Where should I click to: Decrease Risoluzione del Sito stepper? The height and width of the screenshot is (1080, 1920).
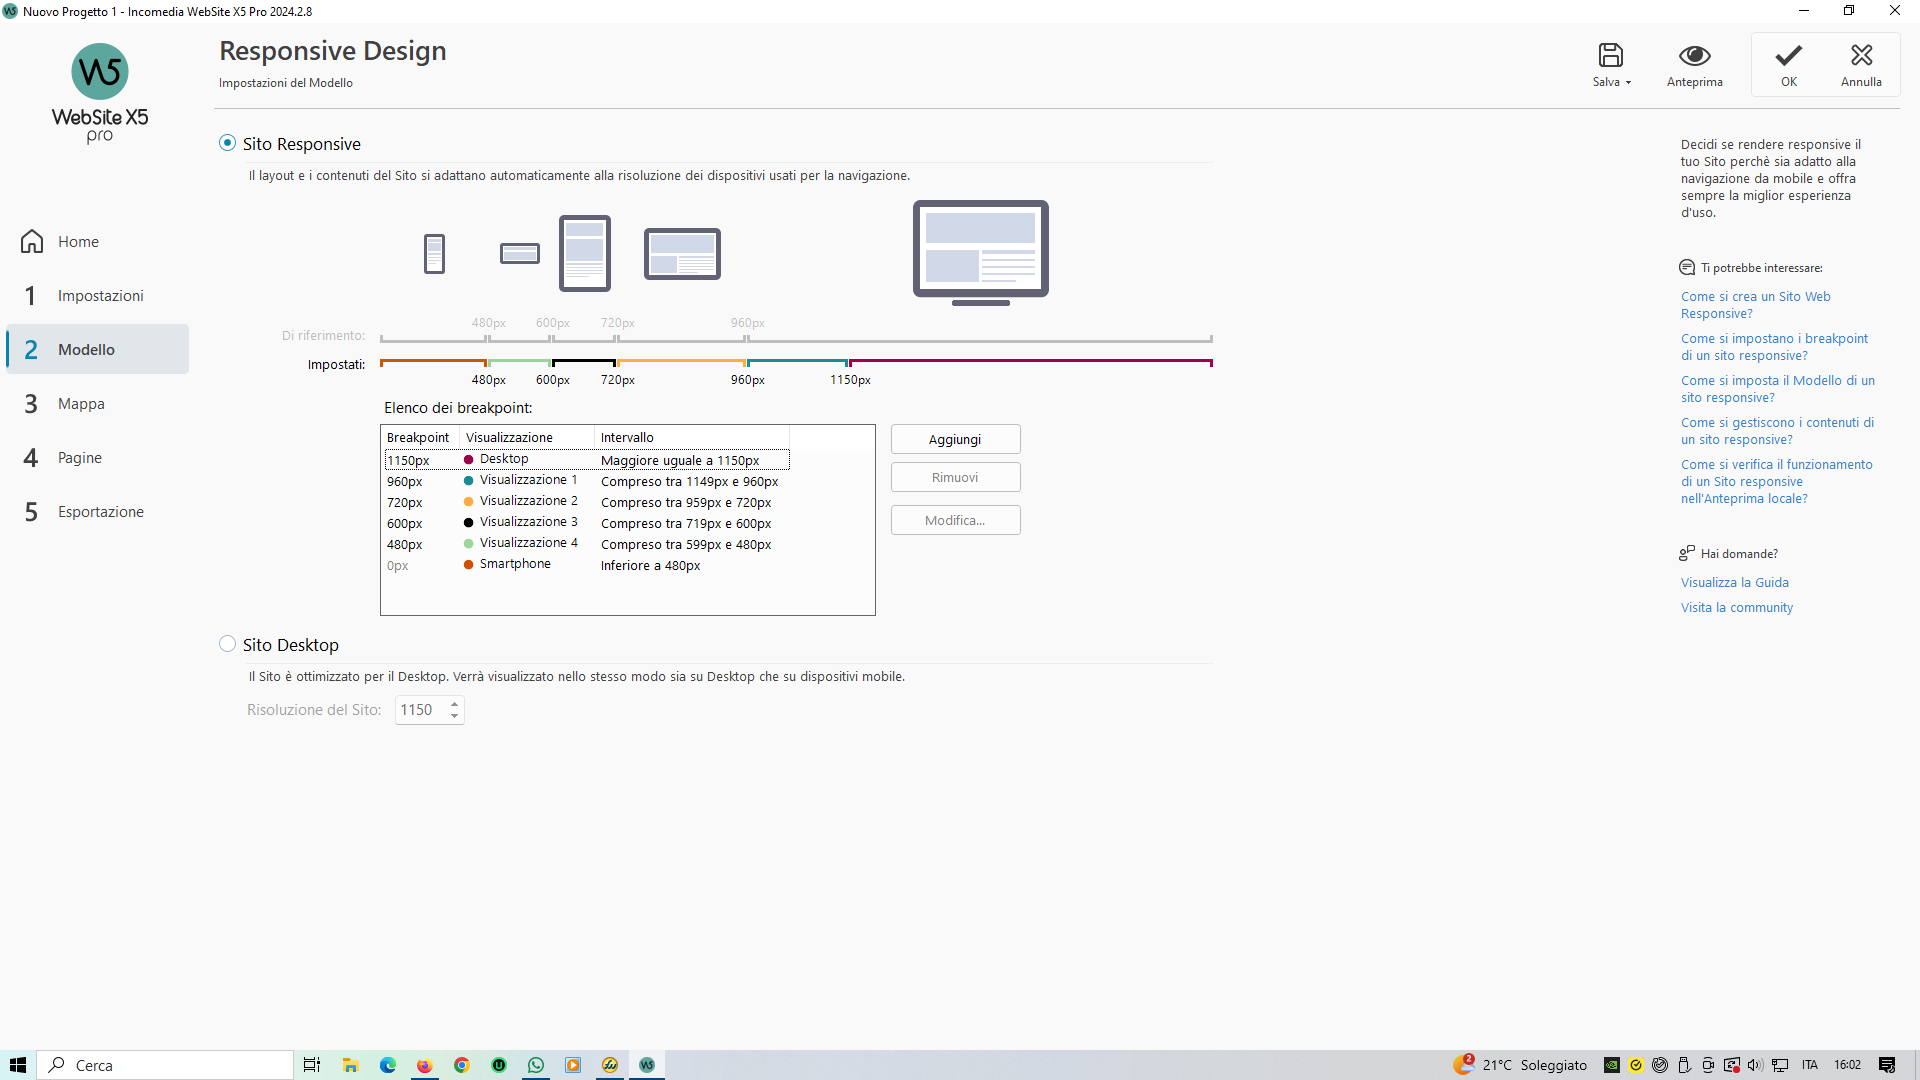click(455, 716)
